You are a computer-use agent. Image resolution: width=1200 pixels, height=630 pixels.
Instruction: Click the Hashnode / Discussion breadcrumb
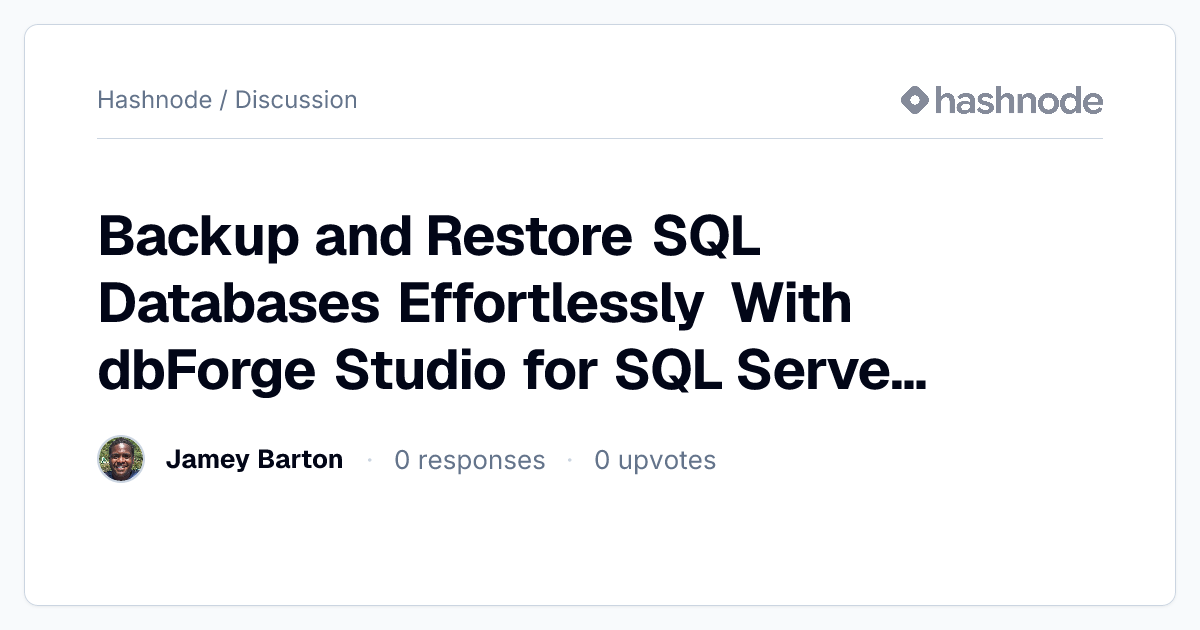pos(227,100)
